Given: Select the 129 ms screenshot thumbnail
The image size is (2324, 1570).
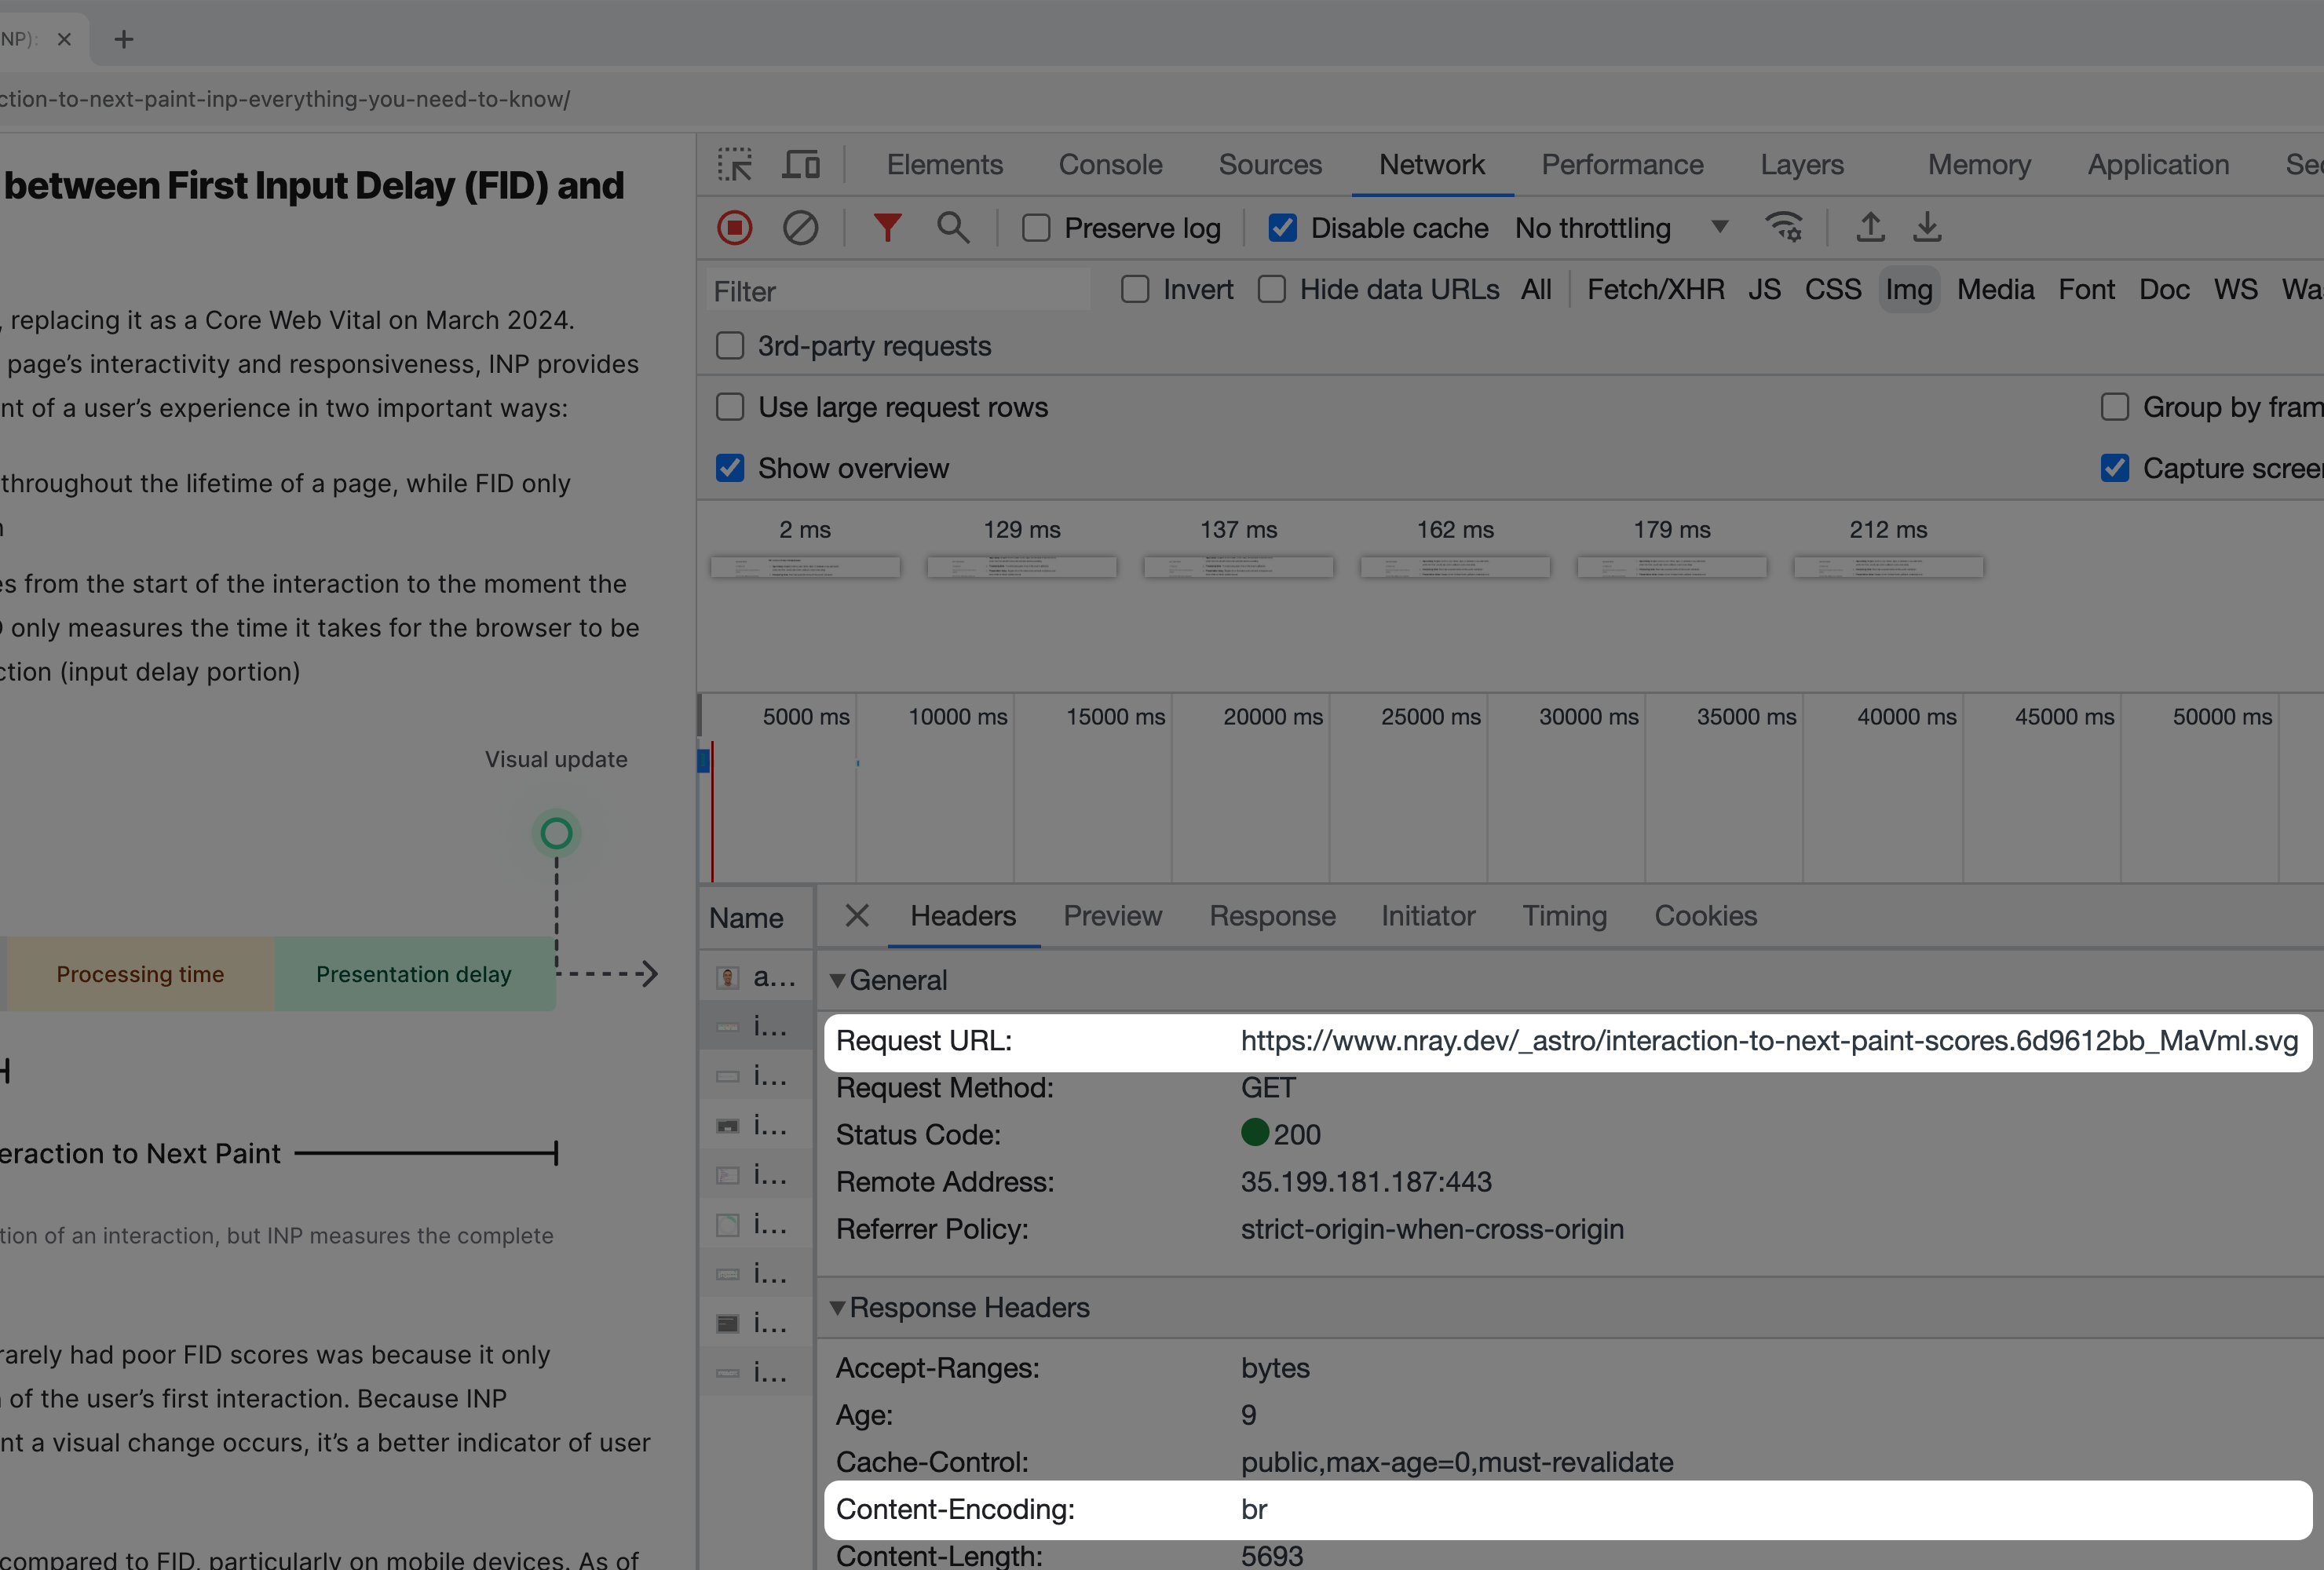Looking at the screenshot, I should coord(1021,567).
